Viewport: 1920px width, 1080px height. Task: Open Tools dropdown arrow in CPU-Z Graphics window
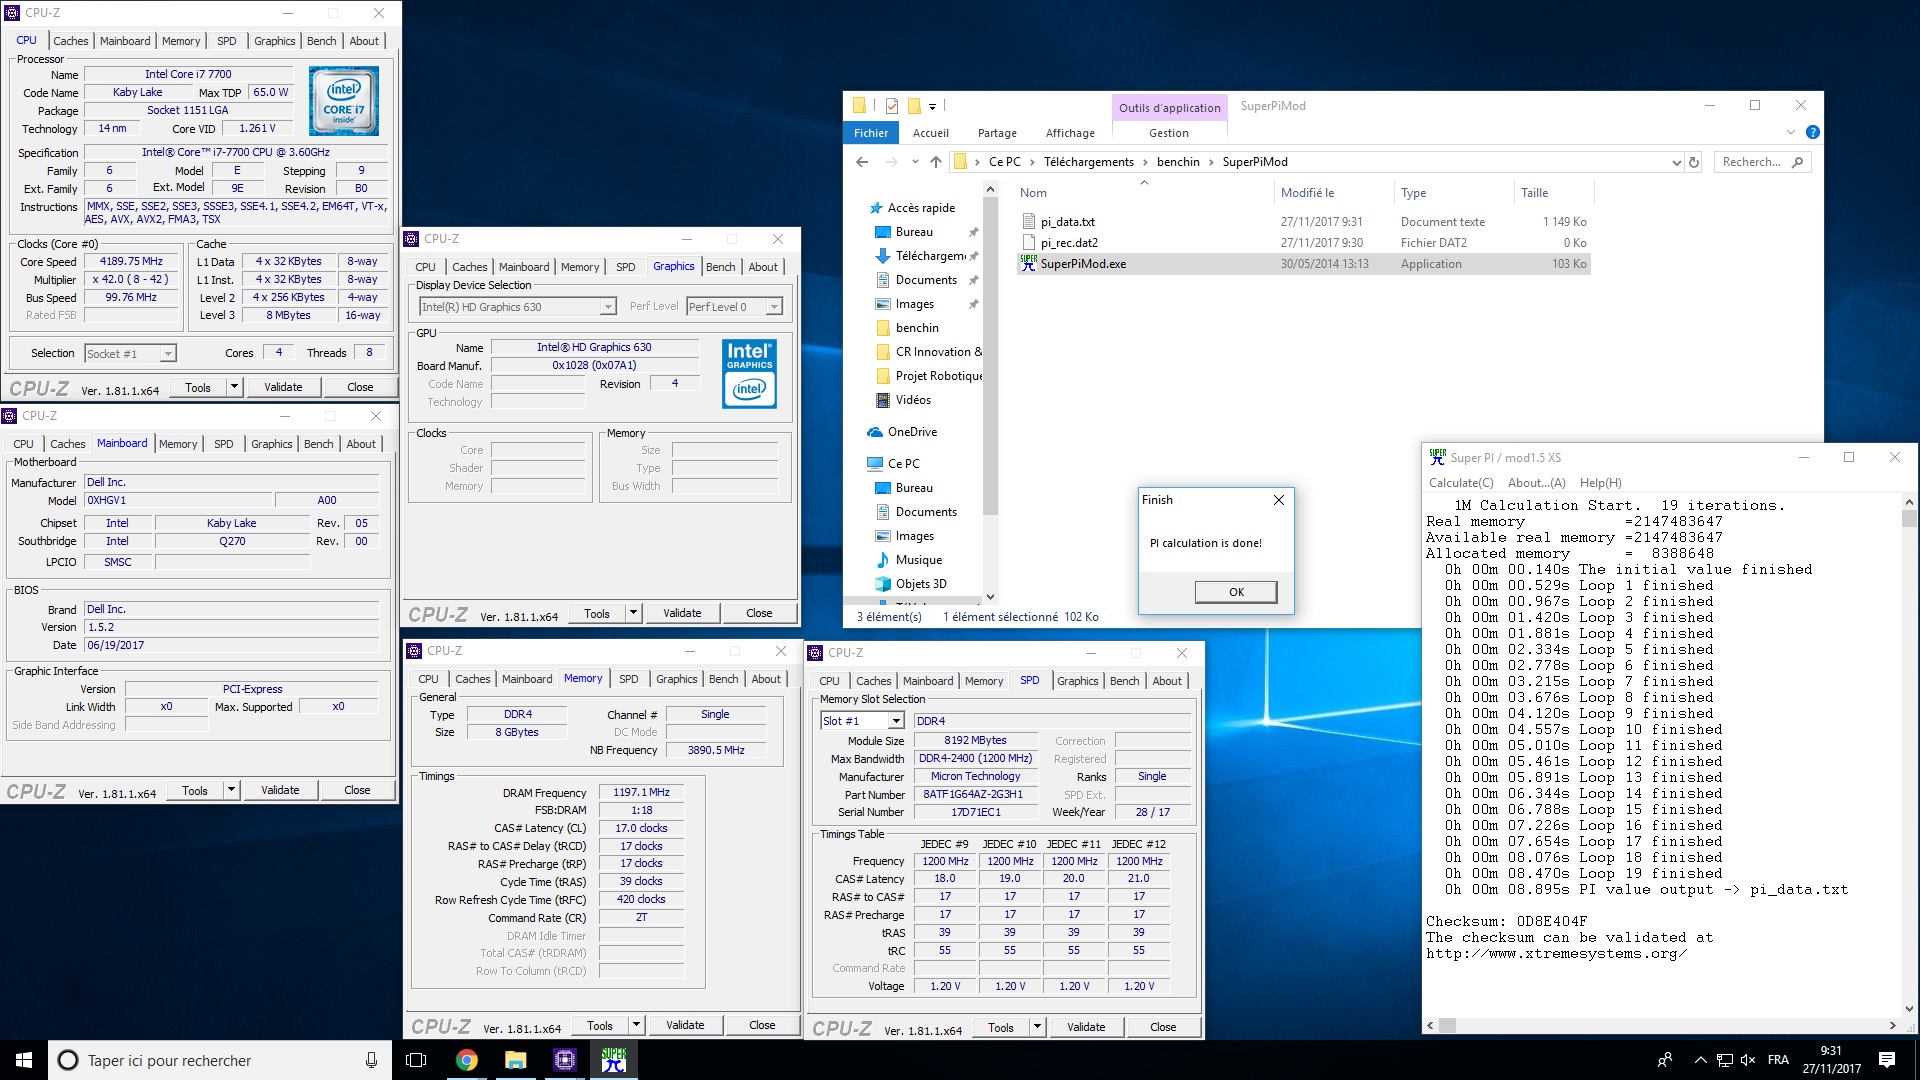633,613
